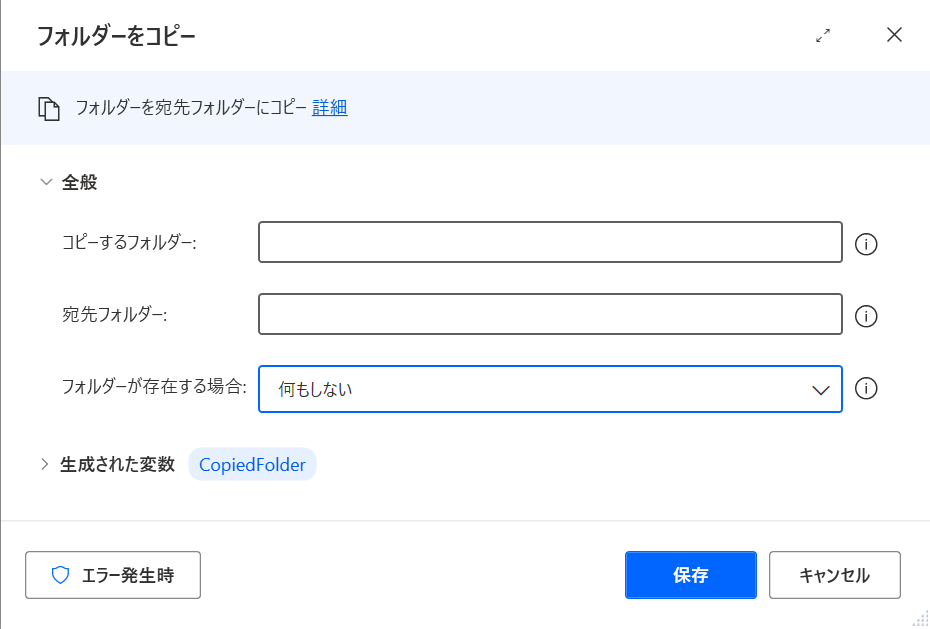Viewport: 930px width, 629px height.
Task: Click the shield icon on エラー発生時
Action: 60,575
